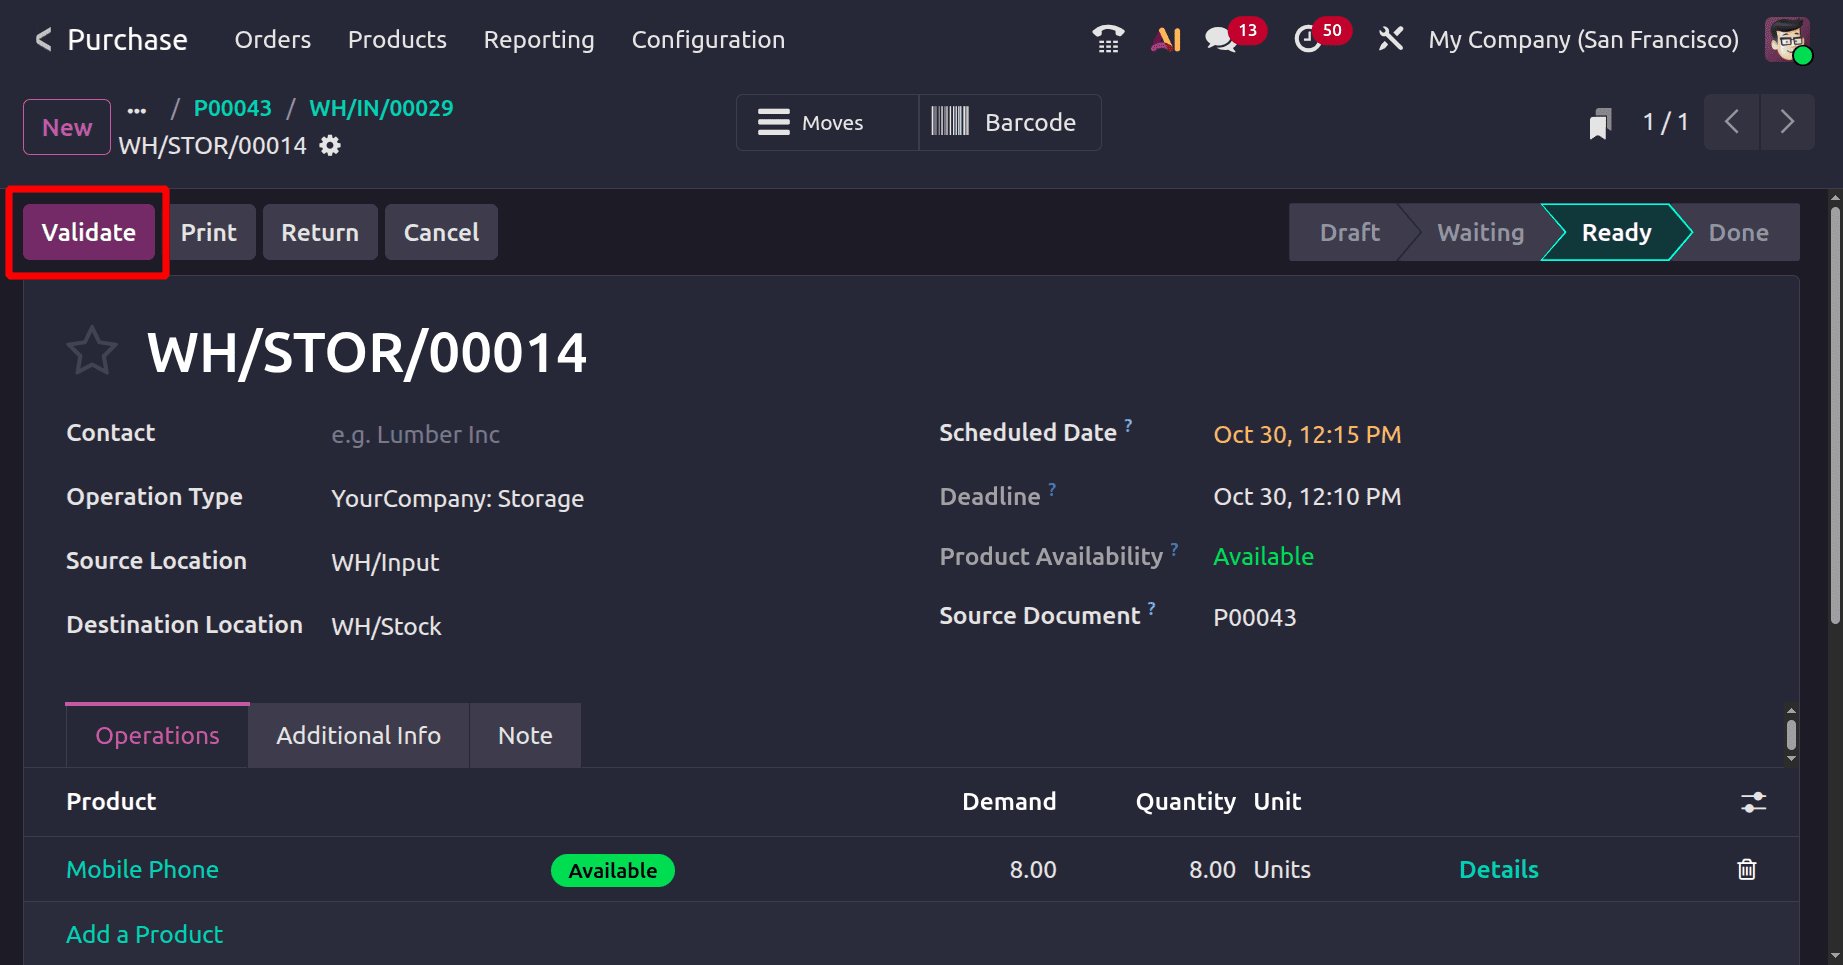The image size is (1843, 965).
Task: Click the developer tools wrench icon
Action: (1390, 39)
